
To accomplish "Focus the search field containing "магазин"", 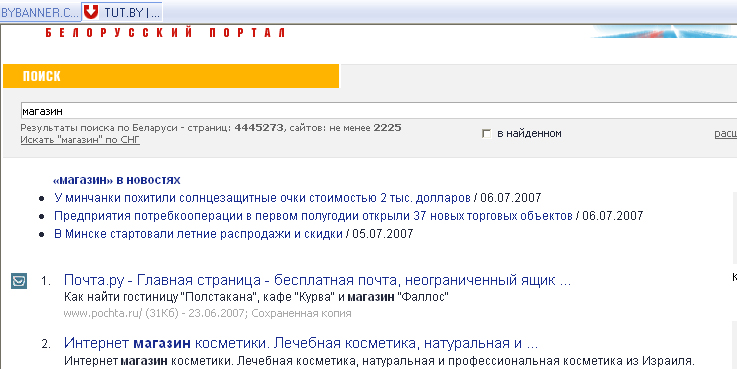I will pyautogui.click(x=378, y=111).
